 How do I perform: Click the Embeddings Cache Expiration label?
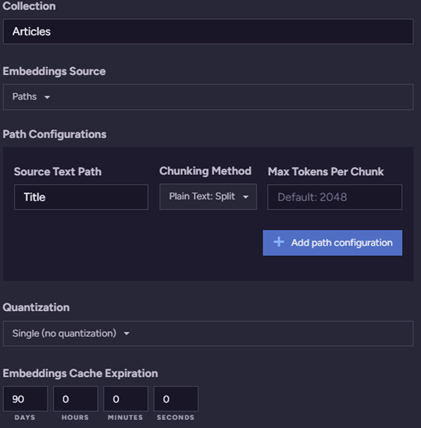pos(80,373)
